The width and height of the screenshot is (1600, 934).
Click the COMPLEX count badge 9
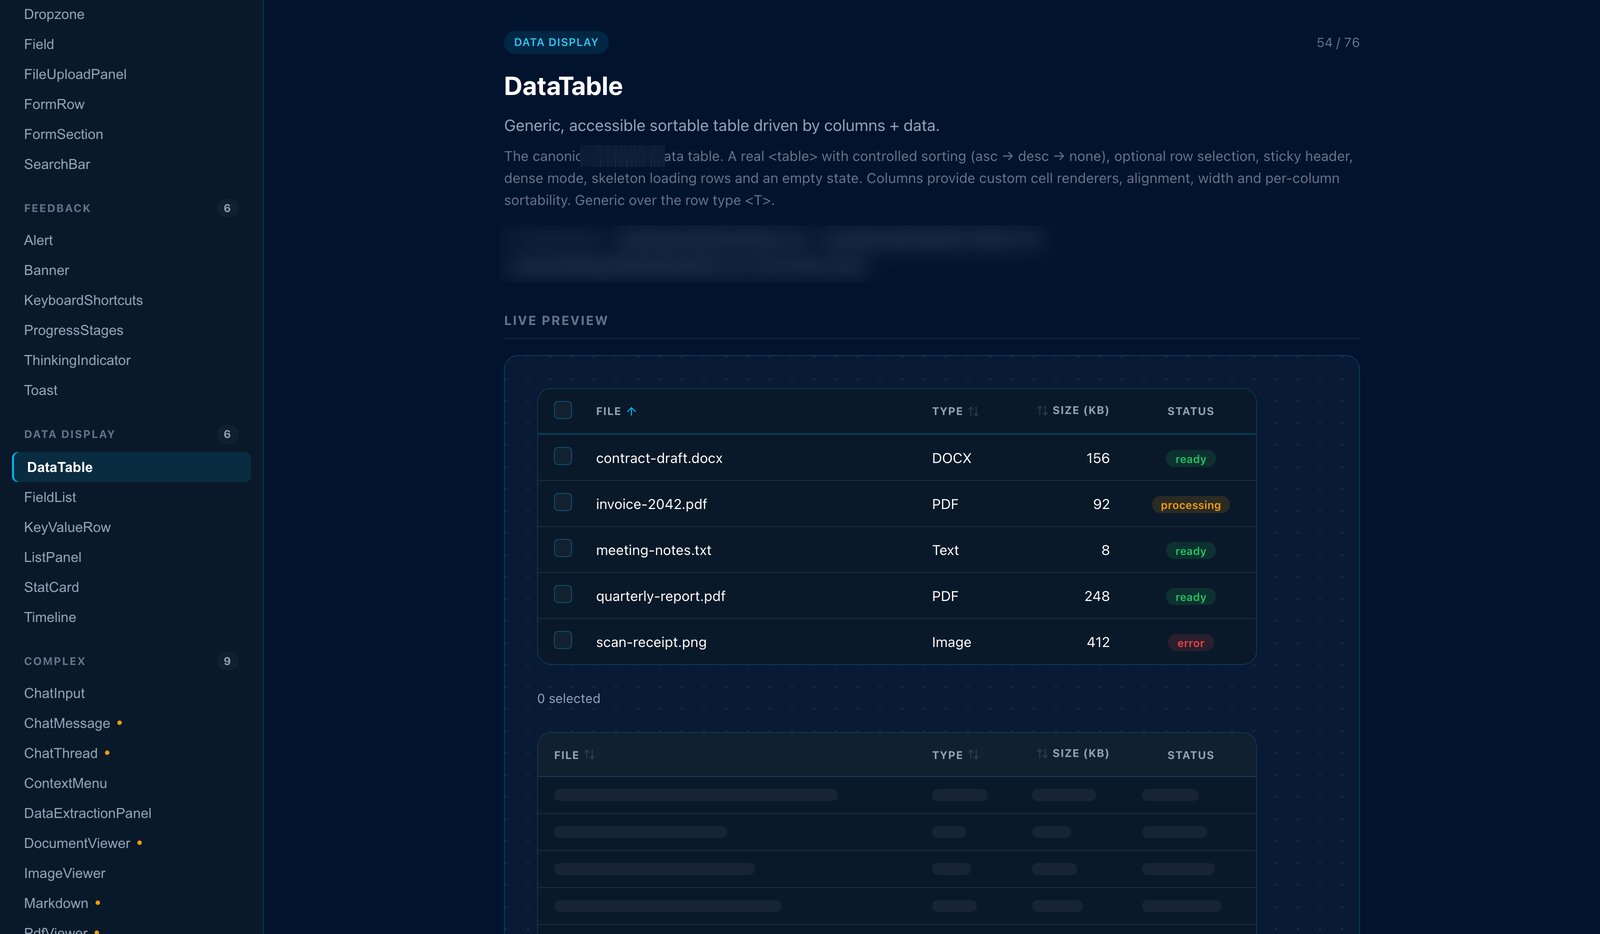[227, 661]
